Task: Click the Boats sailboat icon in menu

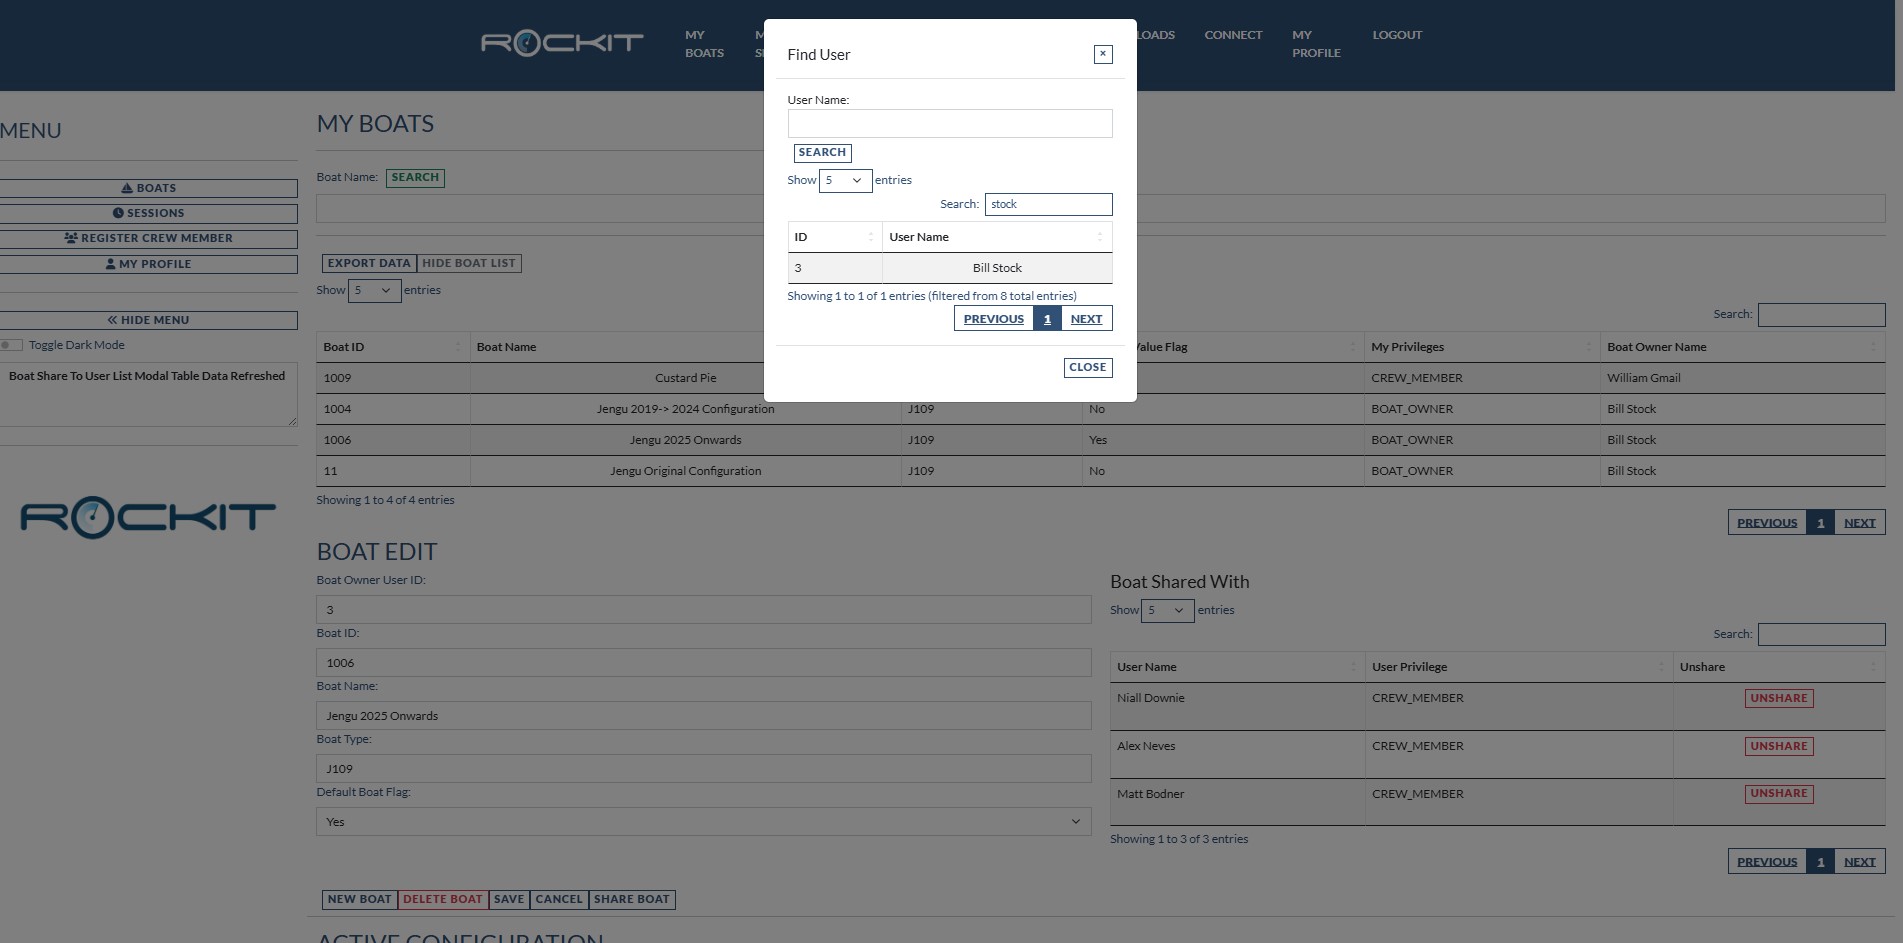Action: [127, 188]
